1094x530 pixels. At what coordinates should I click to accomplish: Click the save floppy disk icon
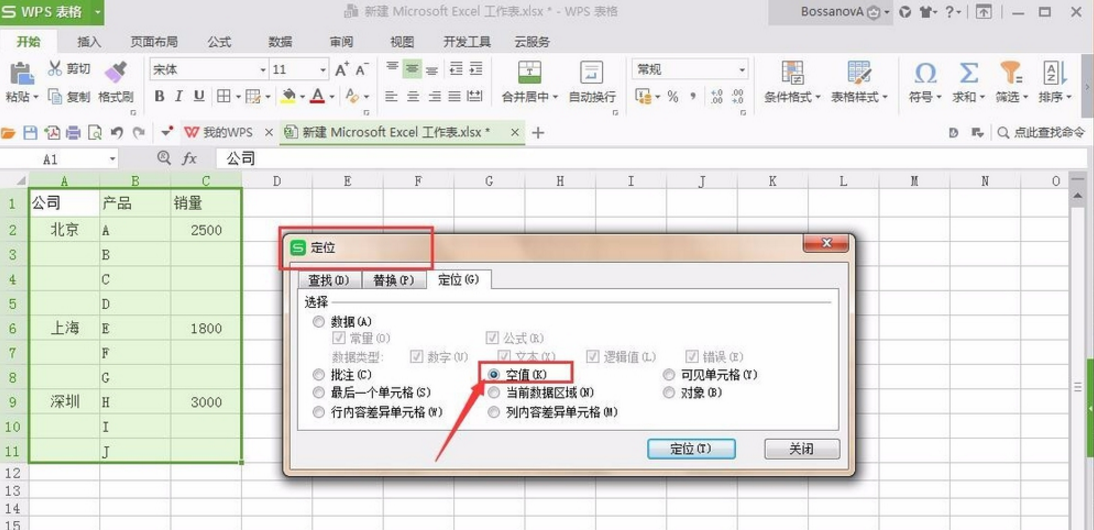[30, 132]
